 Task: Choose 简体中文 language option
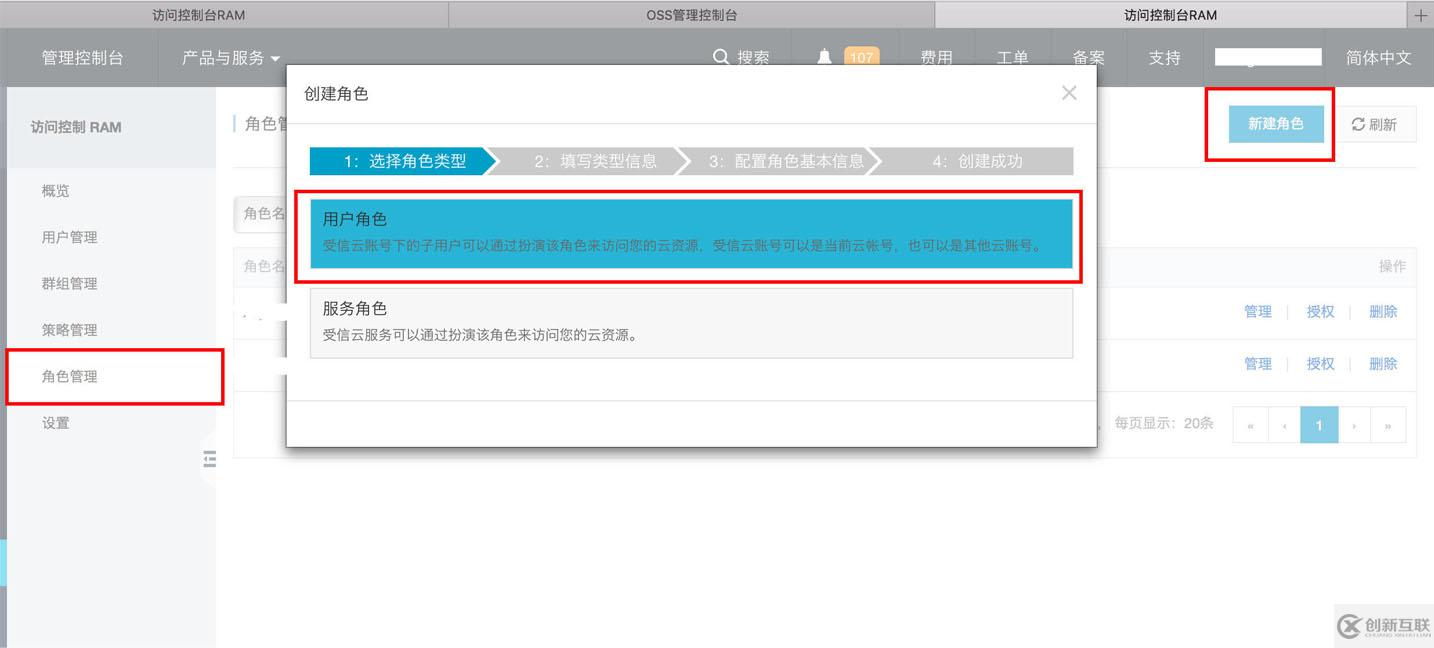pos(1379,57)
